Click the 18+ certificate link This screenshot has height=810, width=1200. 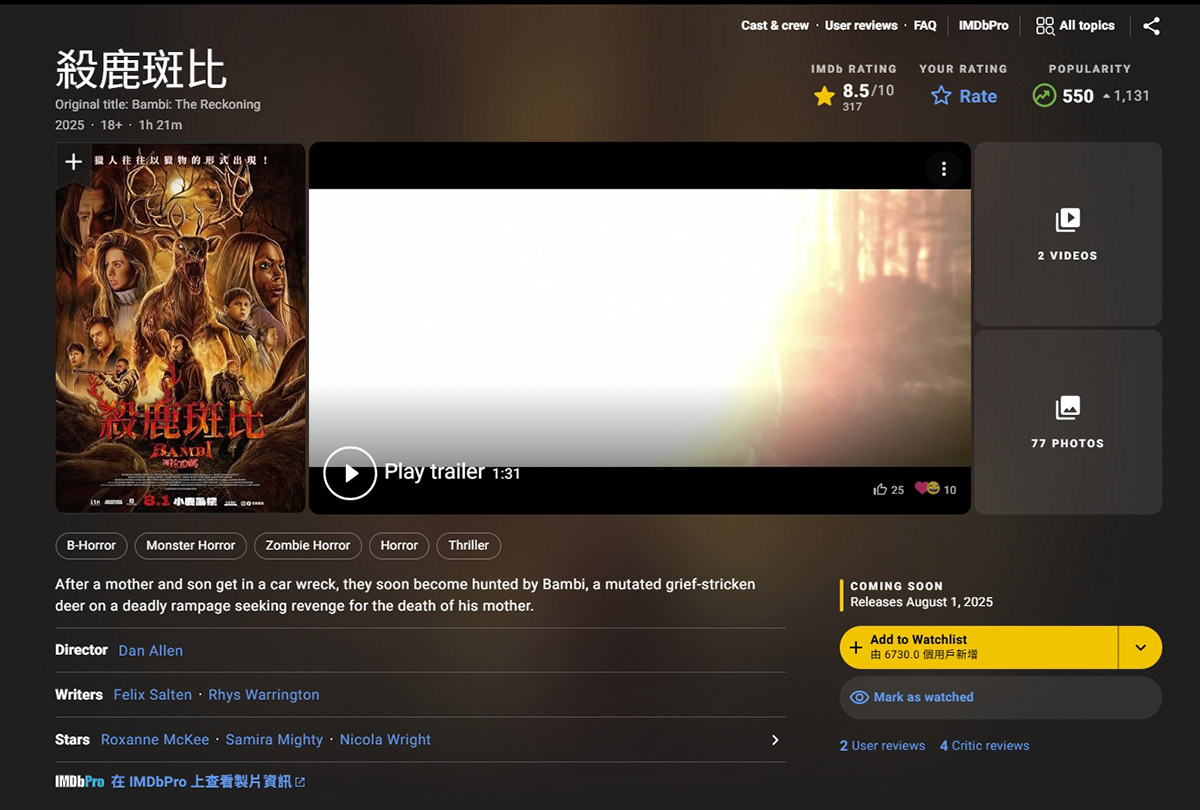111,125
